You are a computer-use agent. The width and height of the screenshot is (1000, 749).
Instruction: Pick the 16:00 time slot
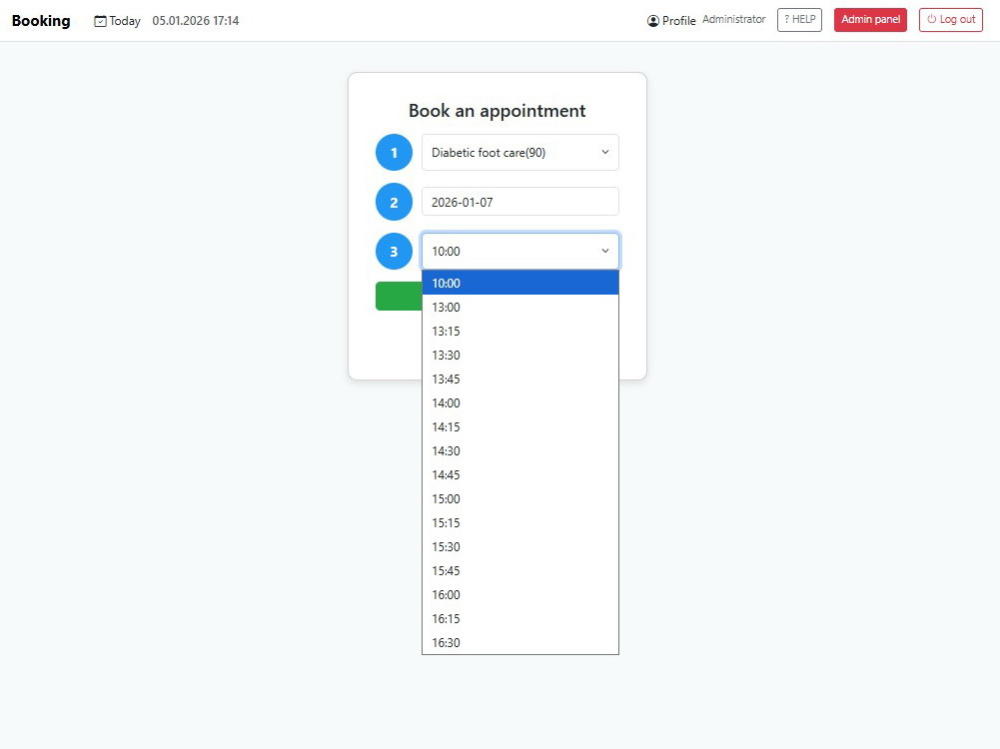click(x=520, y=594)
